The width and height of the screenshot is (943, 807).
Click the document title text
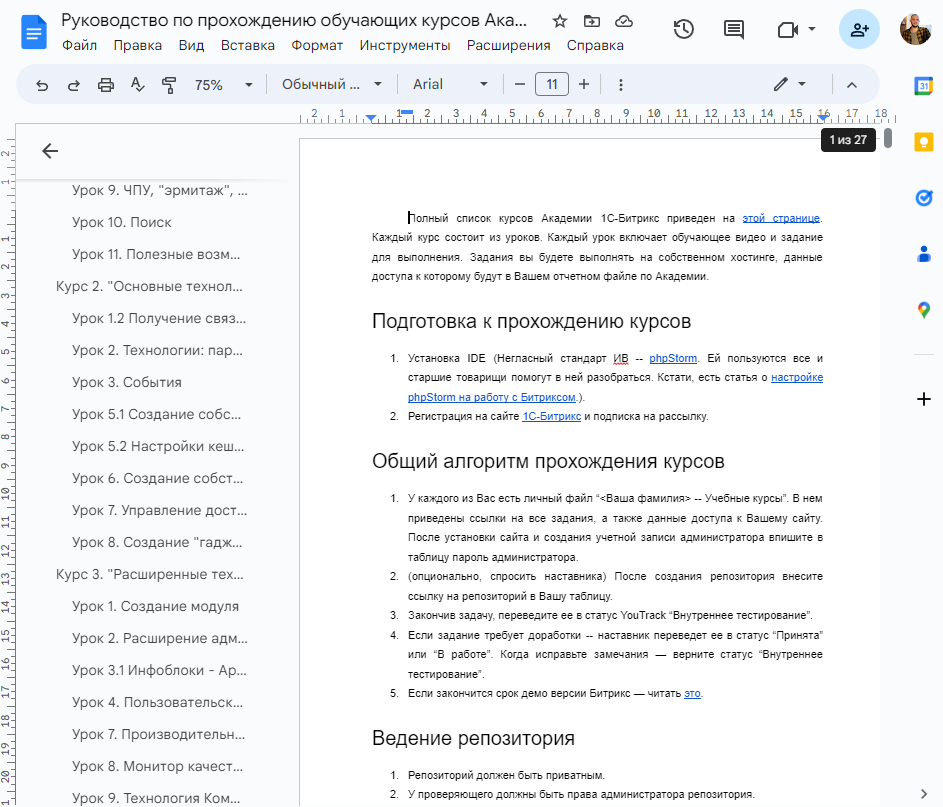click(x=293, y=20)
